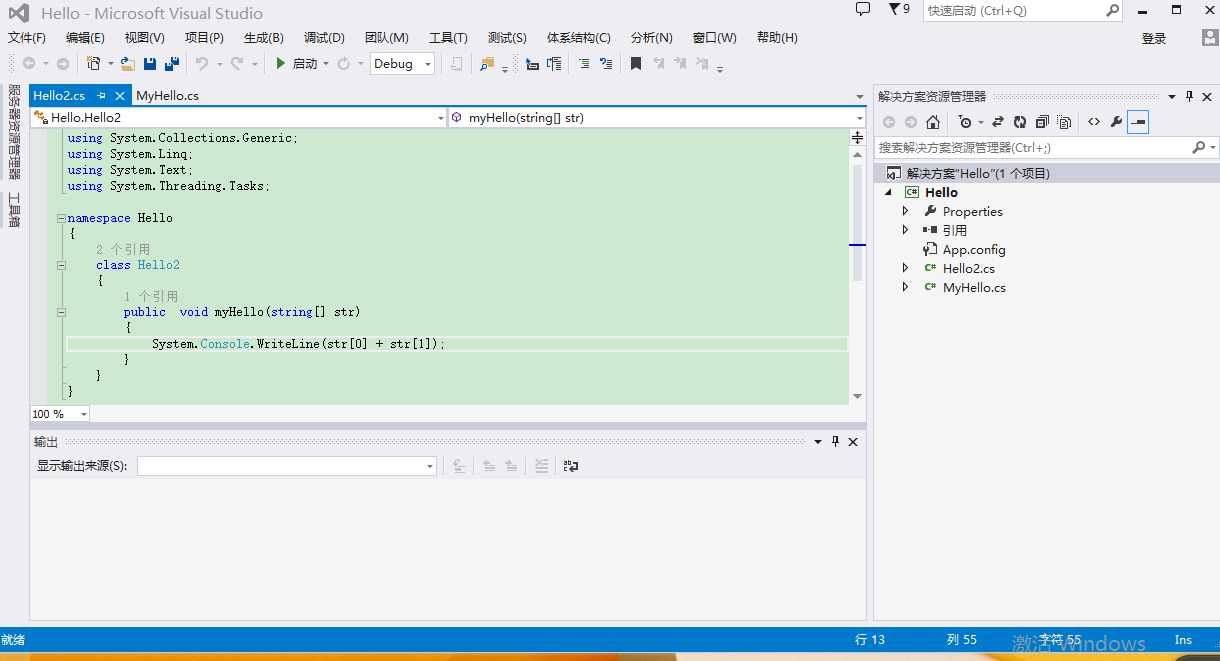Click the Open File folder icon

[128, 63]
